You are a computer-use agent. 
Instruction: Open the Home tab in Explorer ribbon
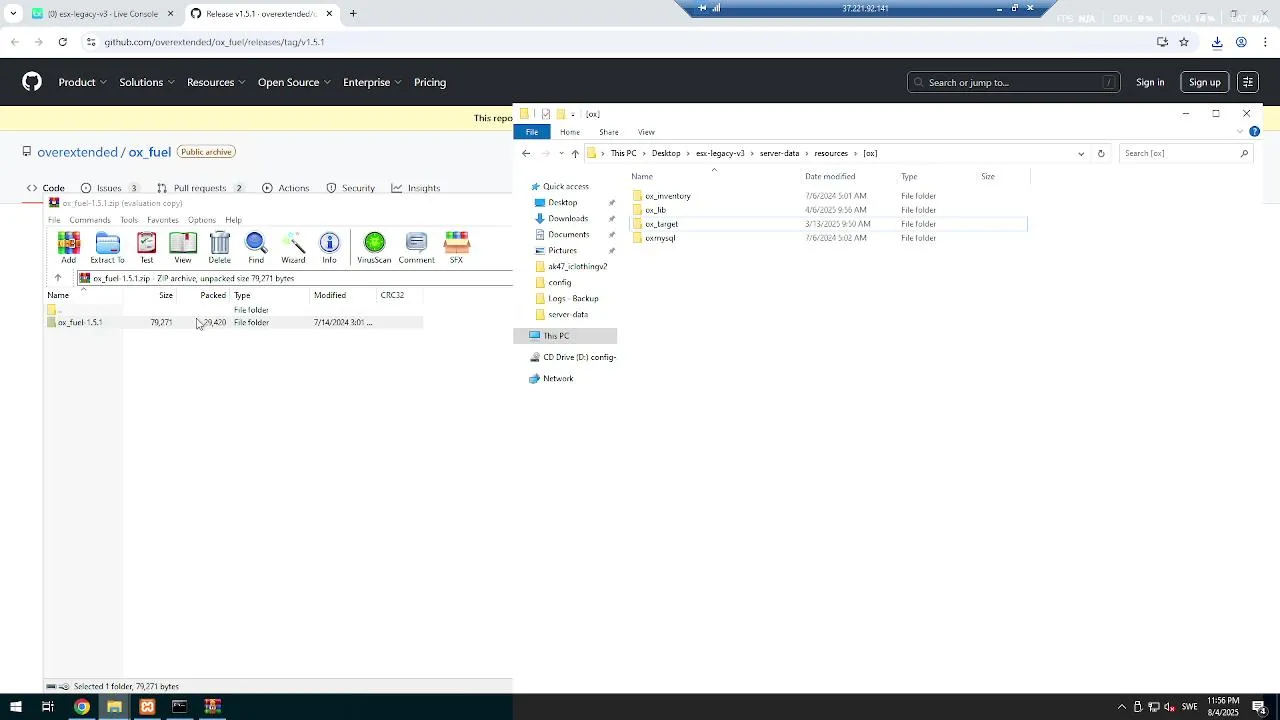coord(570,132)
